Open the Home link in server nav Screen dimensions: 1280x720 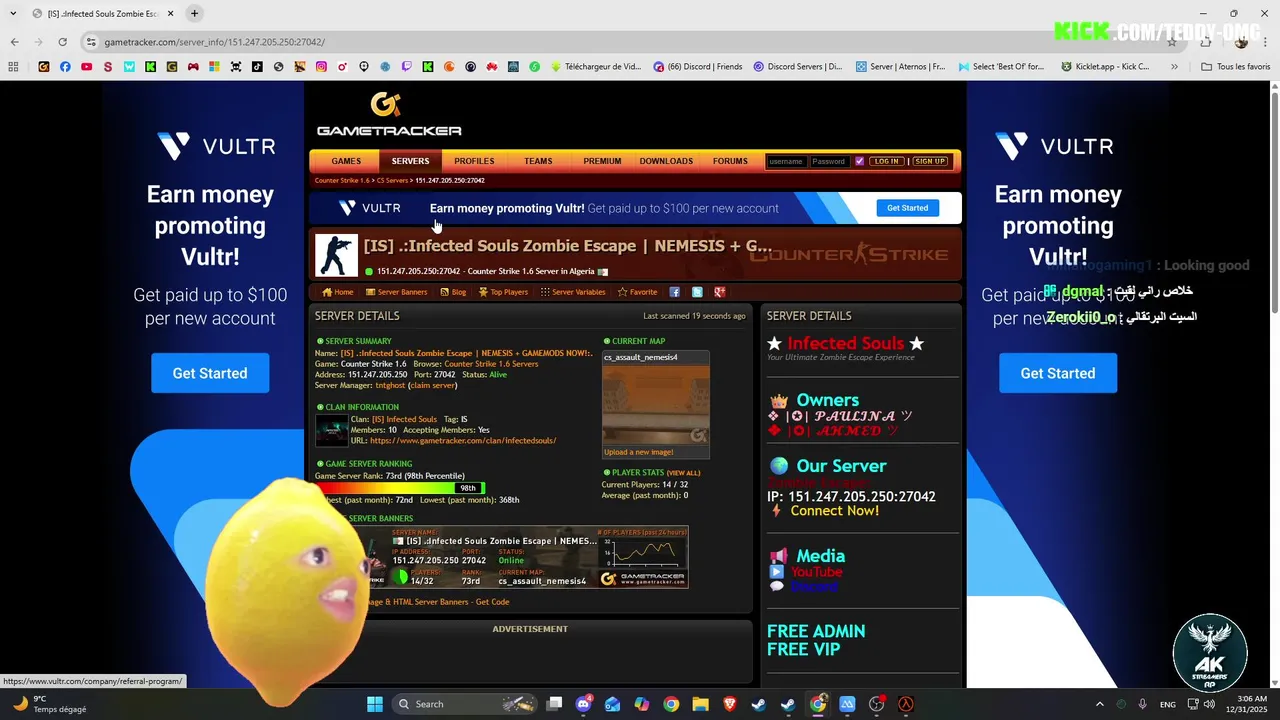pyautogui.click(x=338, y=292)
